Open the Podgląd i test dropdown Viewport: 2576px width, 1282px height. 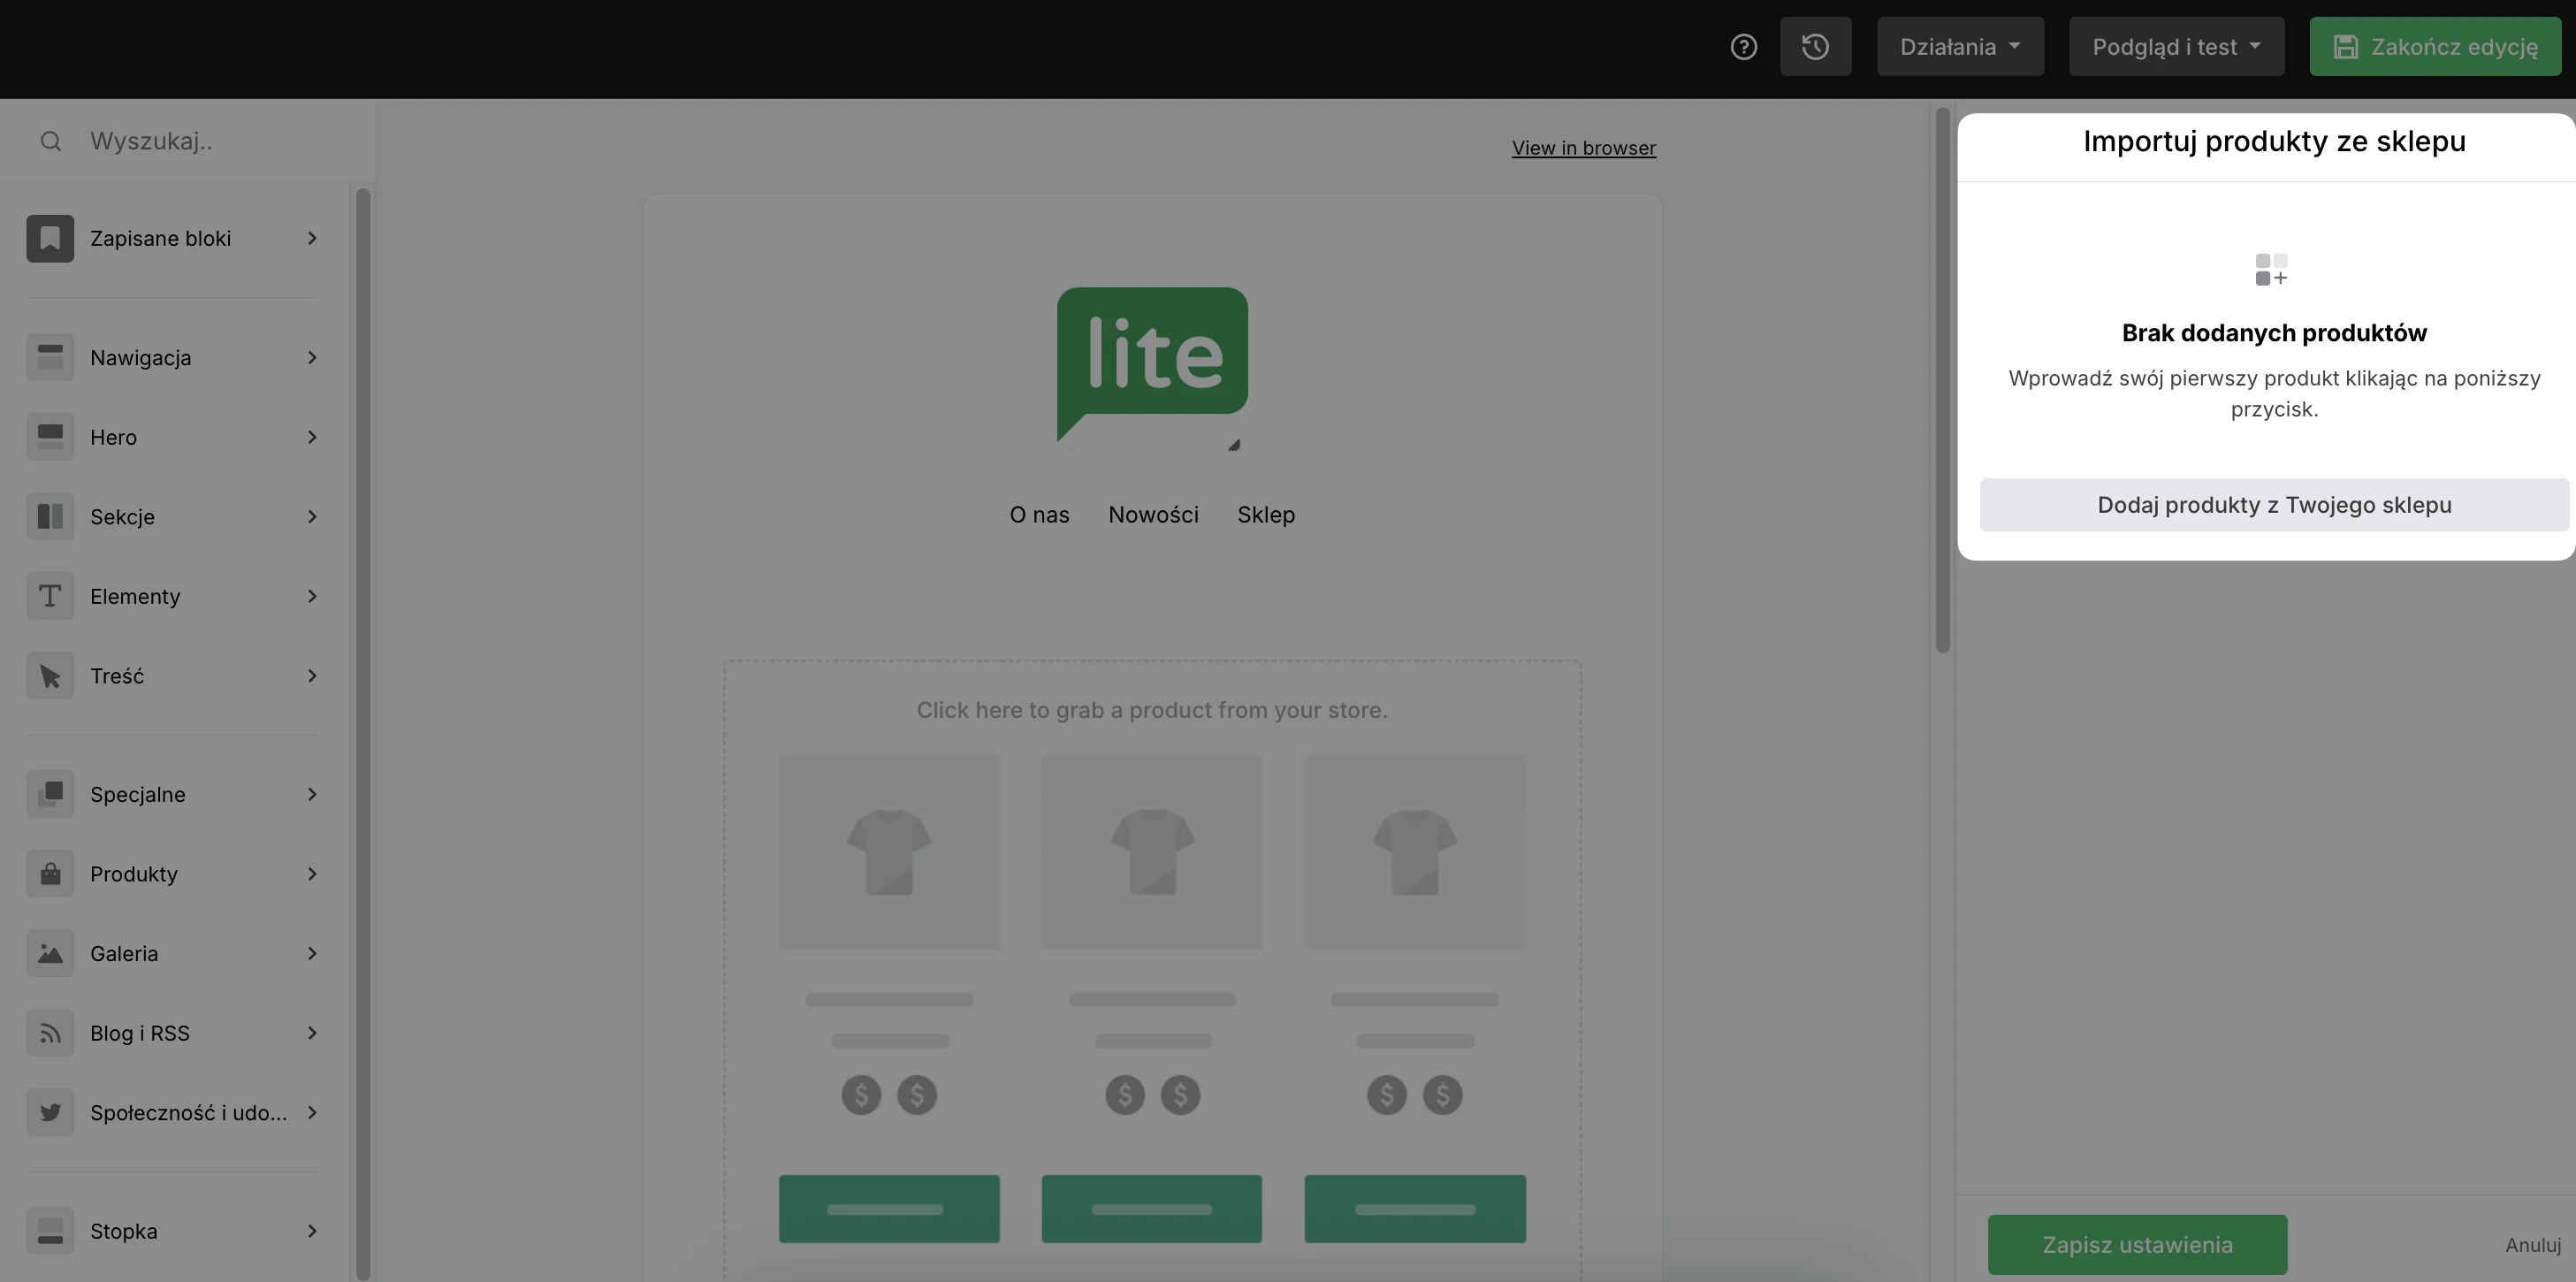pyautogui.click(x=2177, y=47)
